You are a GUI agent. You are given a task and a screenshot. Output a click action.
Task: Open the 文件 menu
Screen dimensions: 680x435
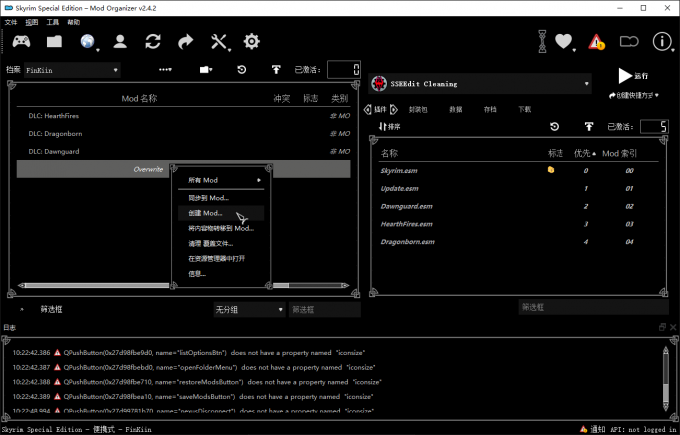(x=11, y=22)
